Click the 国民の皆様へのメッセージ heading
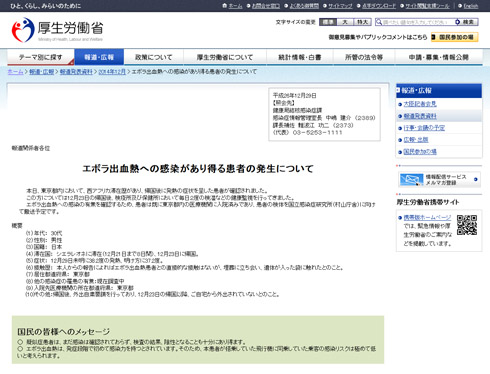The height and width of the screenshot is (374, 490). (x=64, y=332)
